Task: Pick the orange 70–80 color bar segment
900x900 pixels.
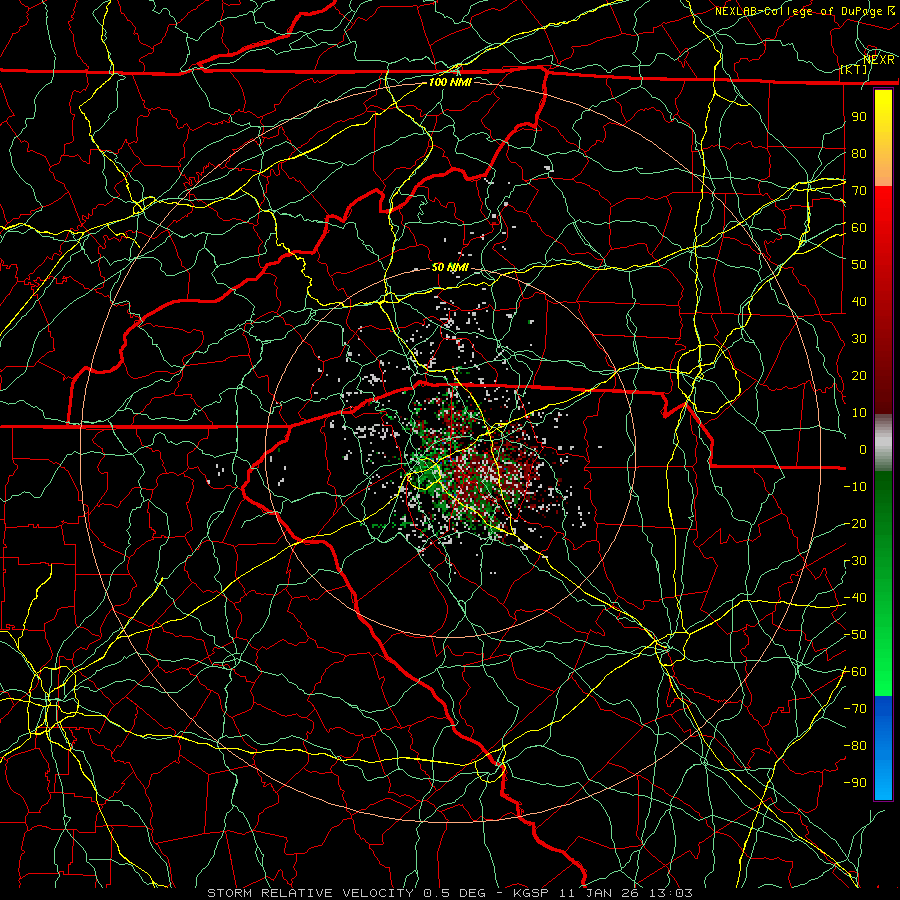Action: click(883, 171)
